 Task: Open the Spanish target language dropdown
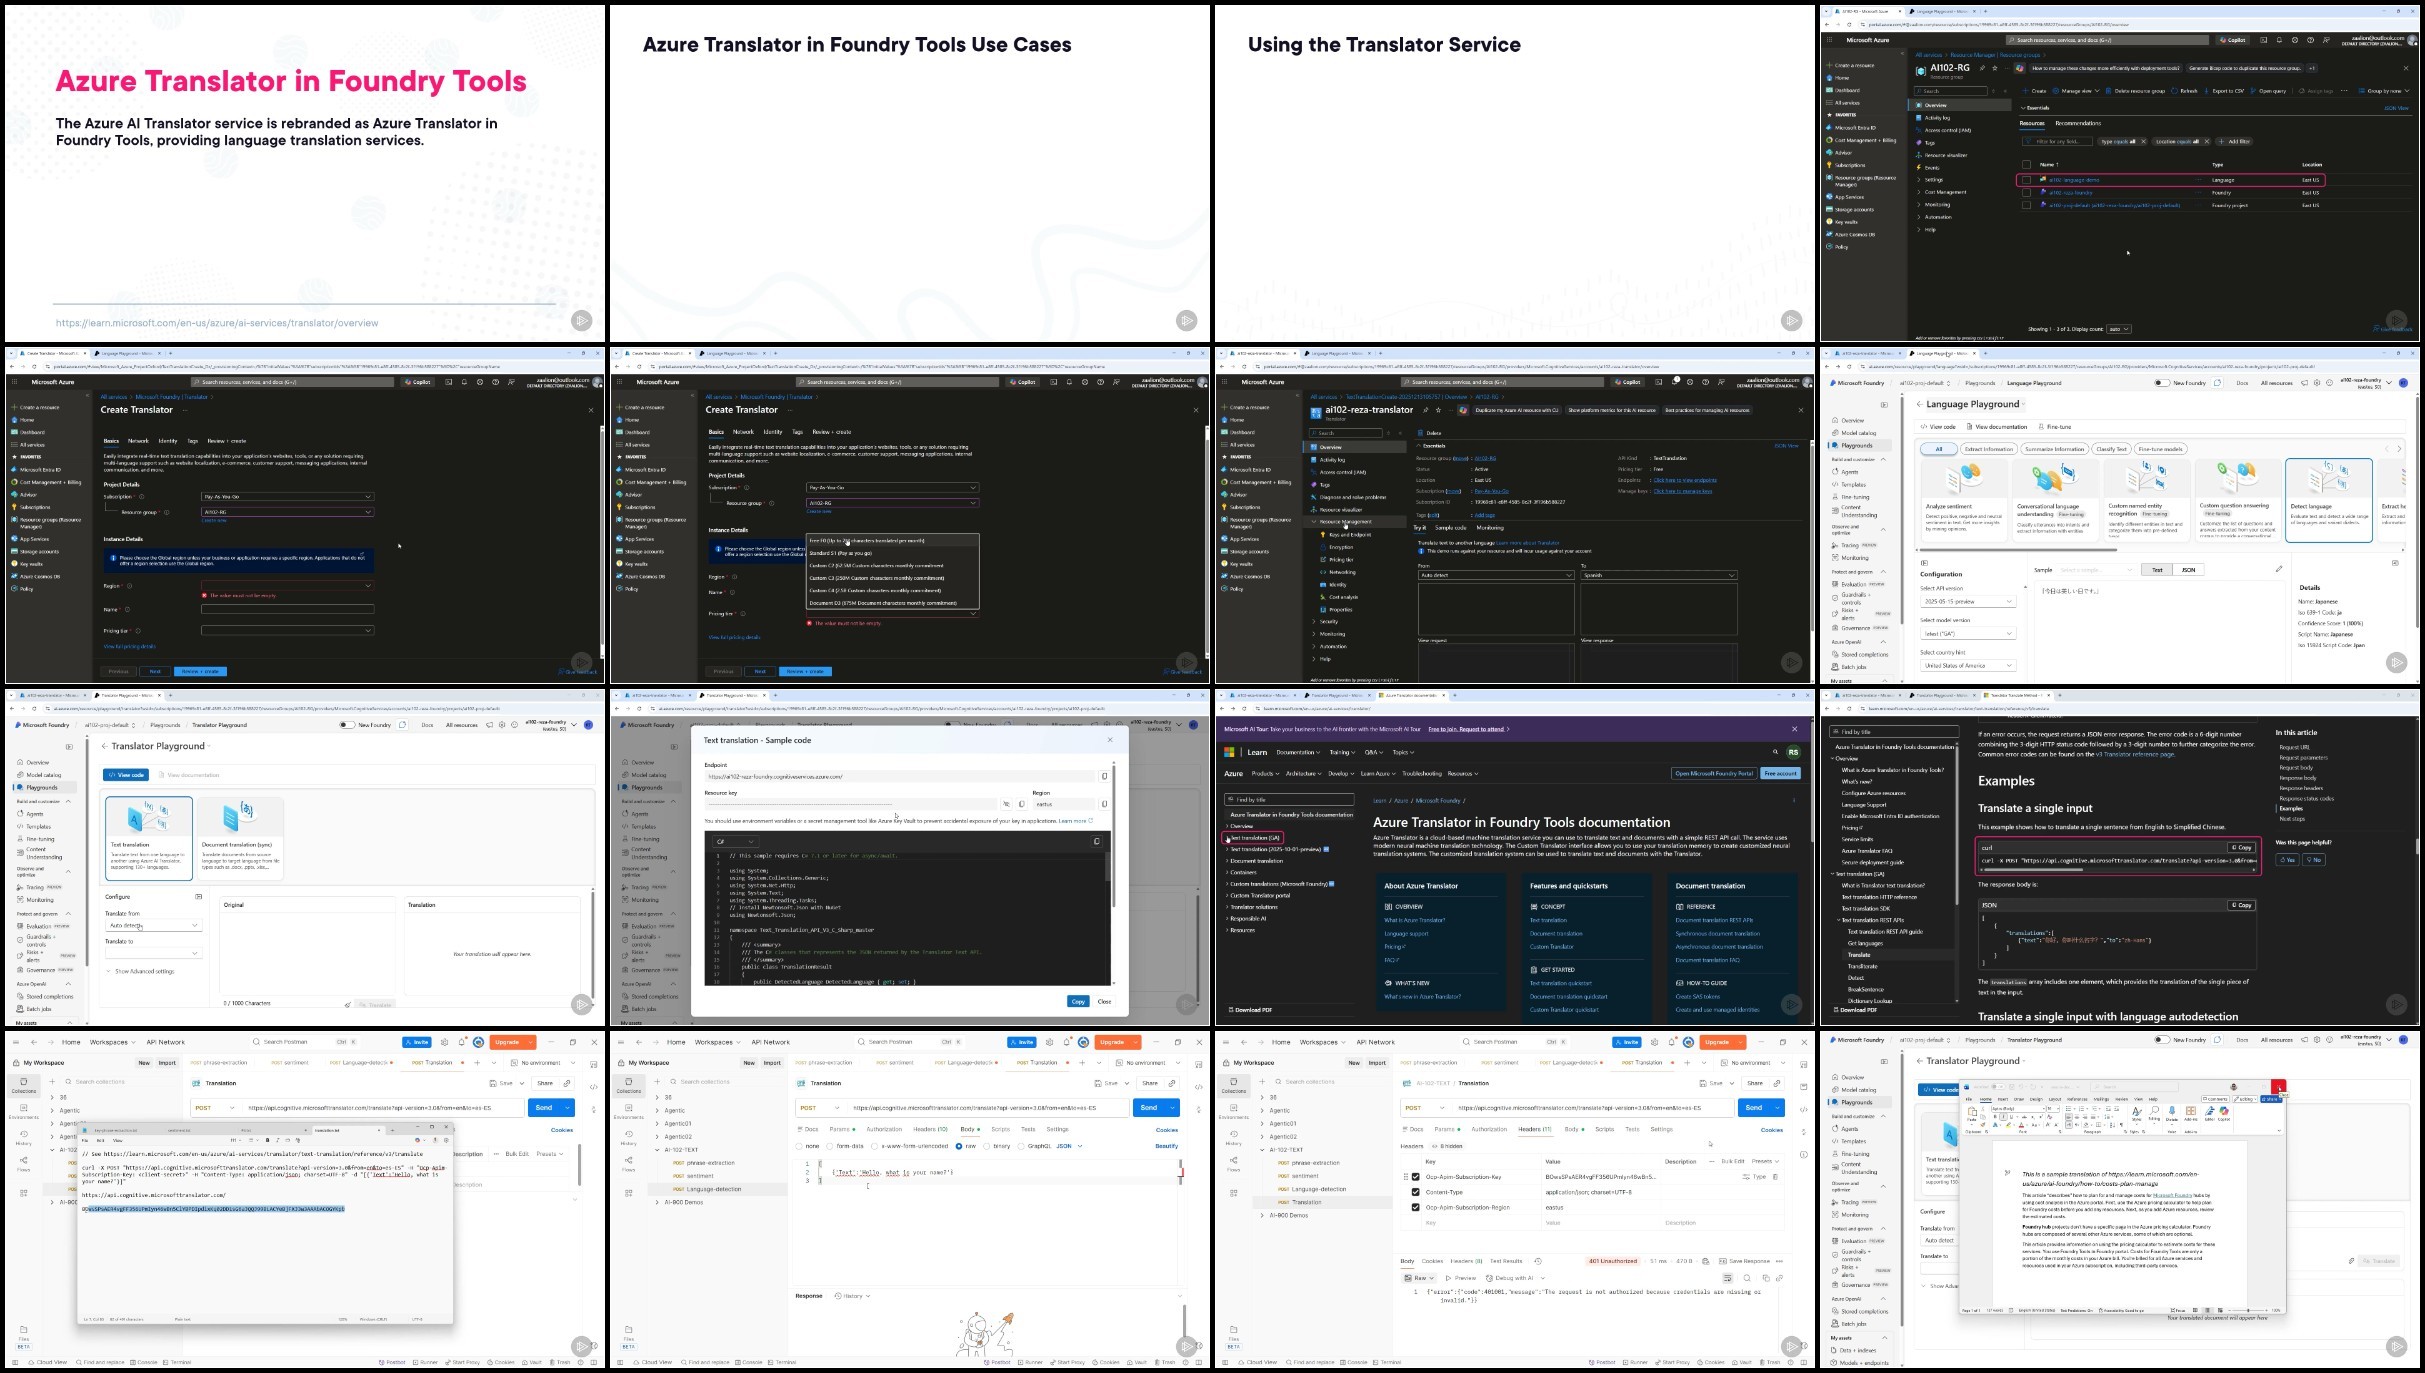(x=1659, y=575)
